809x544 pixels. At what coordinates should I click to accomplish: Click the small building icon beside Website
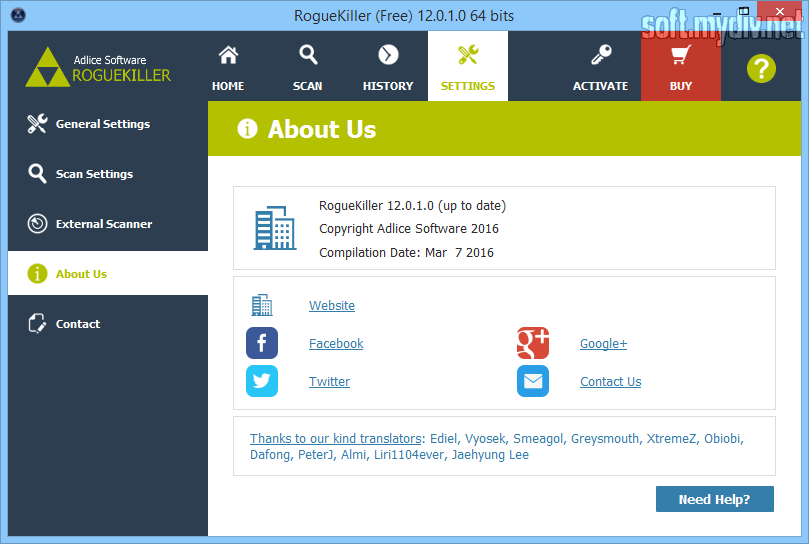[x=262, y=305]
